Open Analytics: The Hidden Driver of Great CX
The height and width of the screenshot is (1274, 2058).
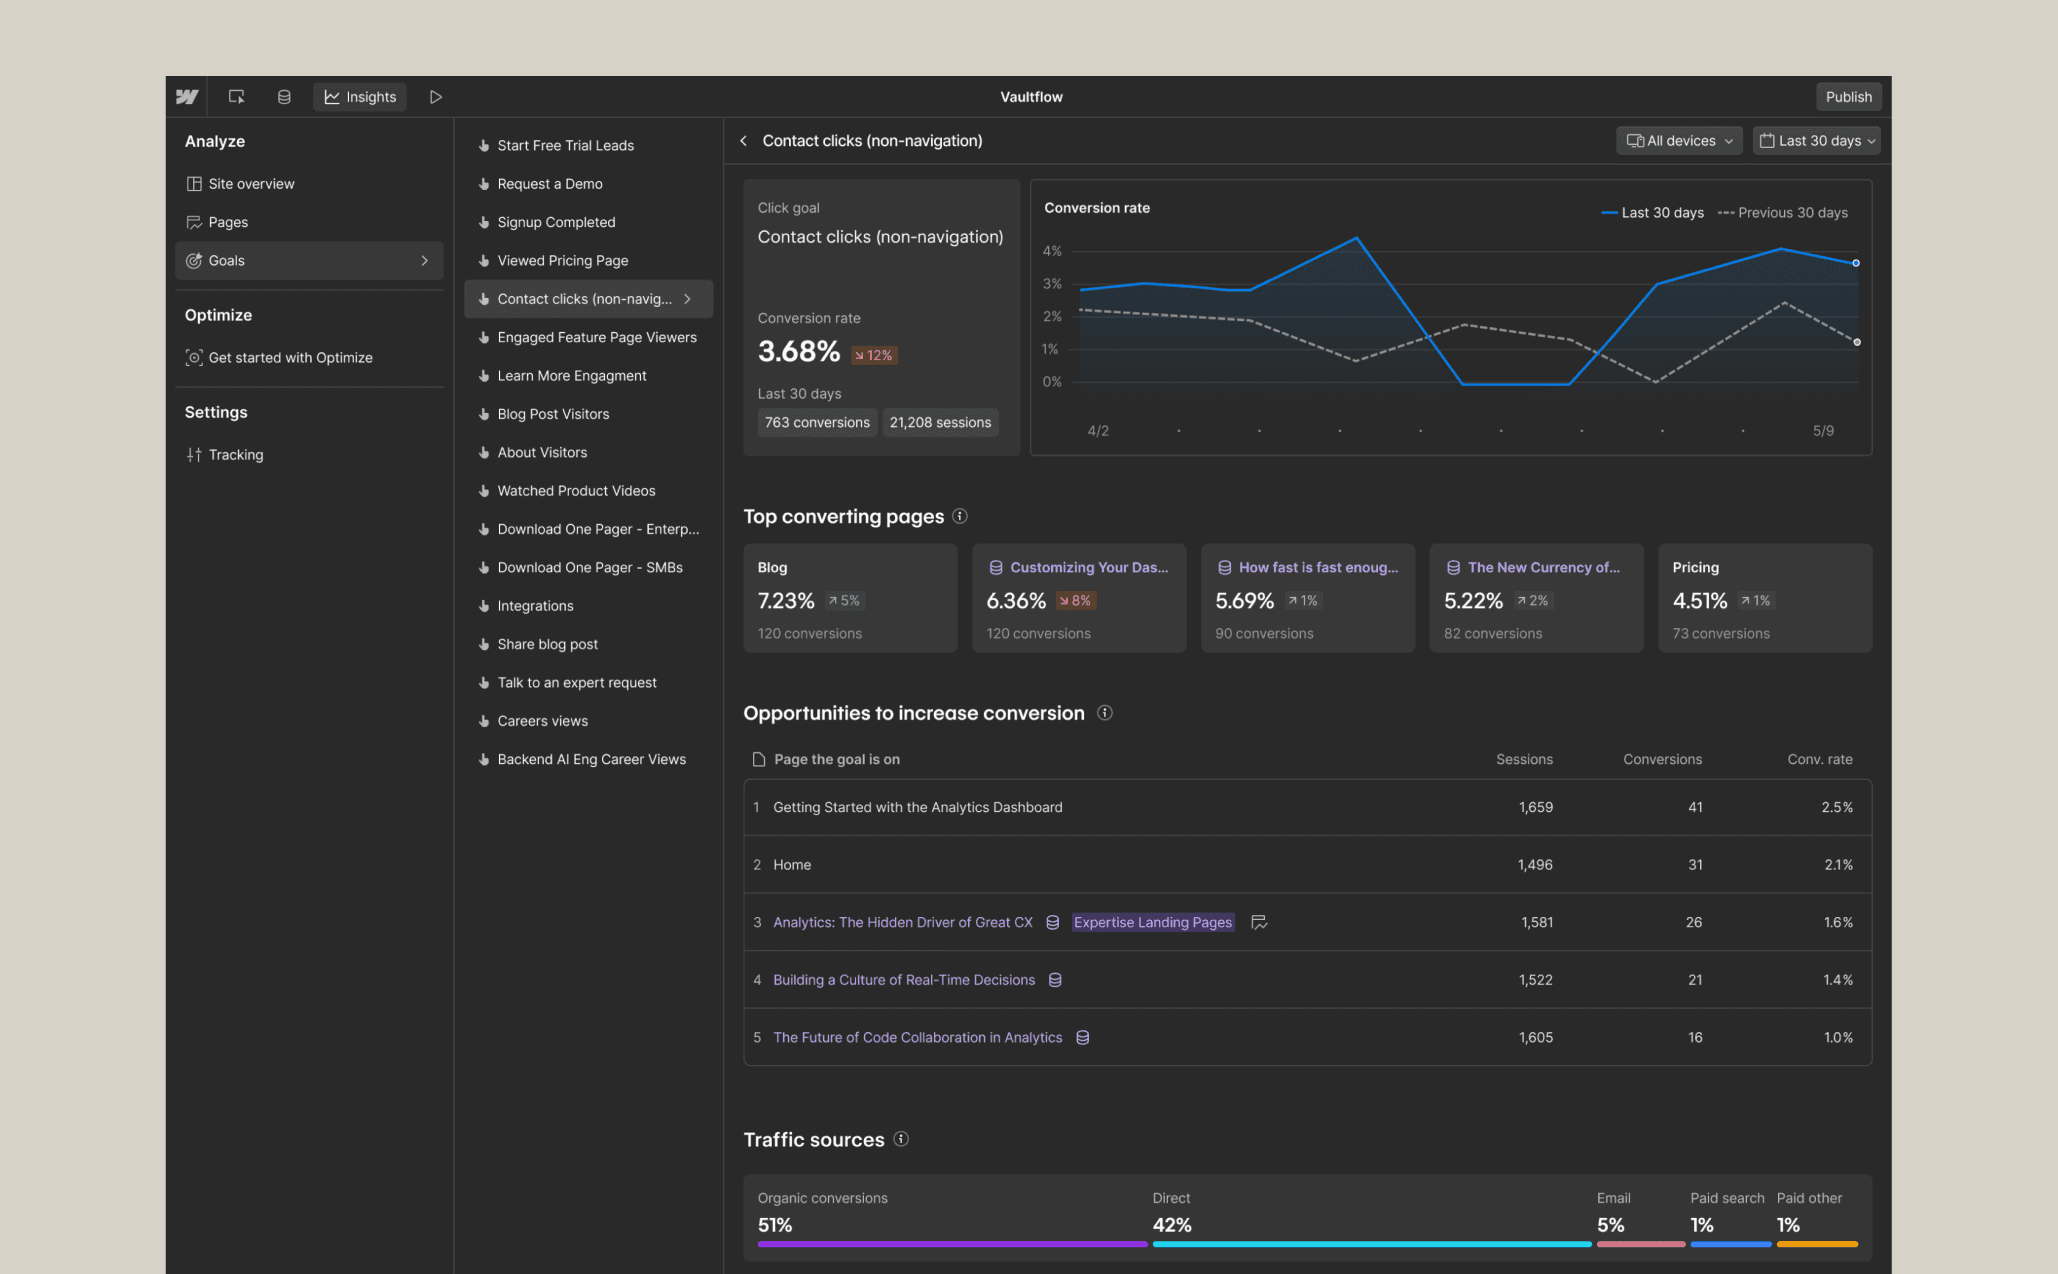point(902,923)
